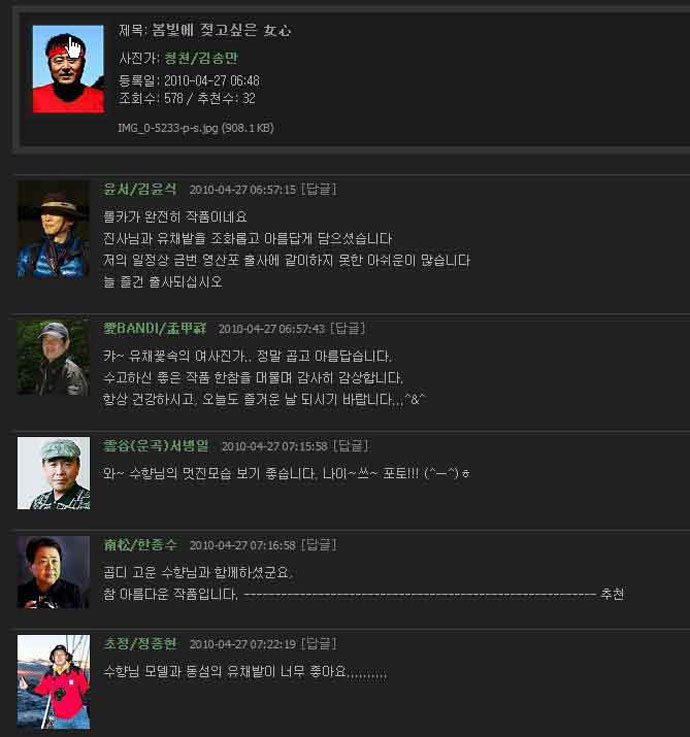
Task: Reply to 윤서/김윤식's comment via 답글
Action: [x=319, y=189]
